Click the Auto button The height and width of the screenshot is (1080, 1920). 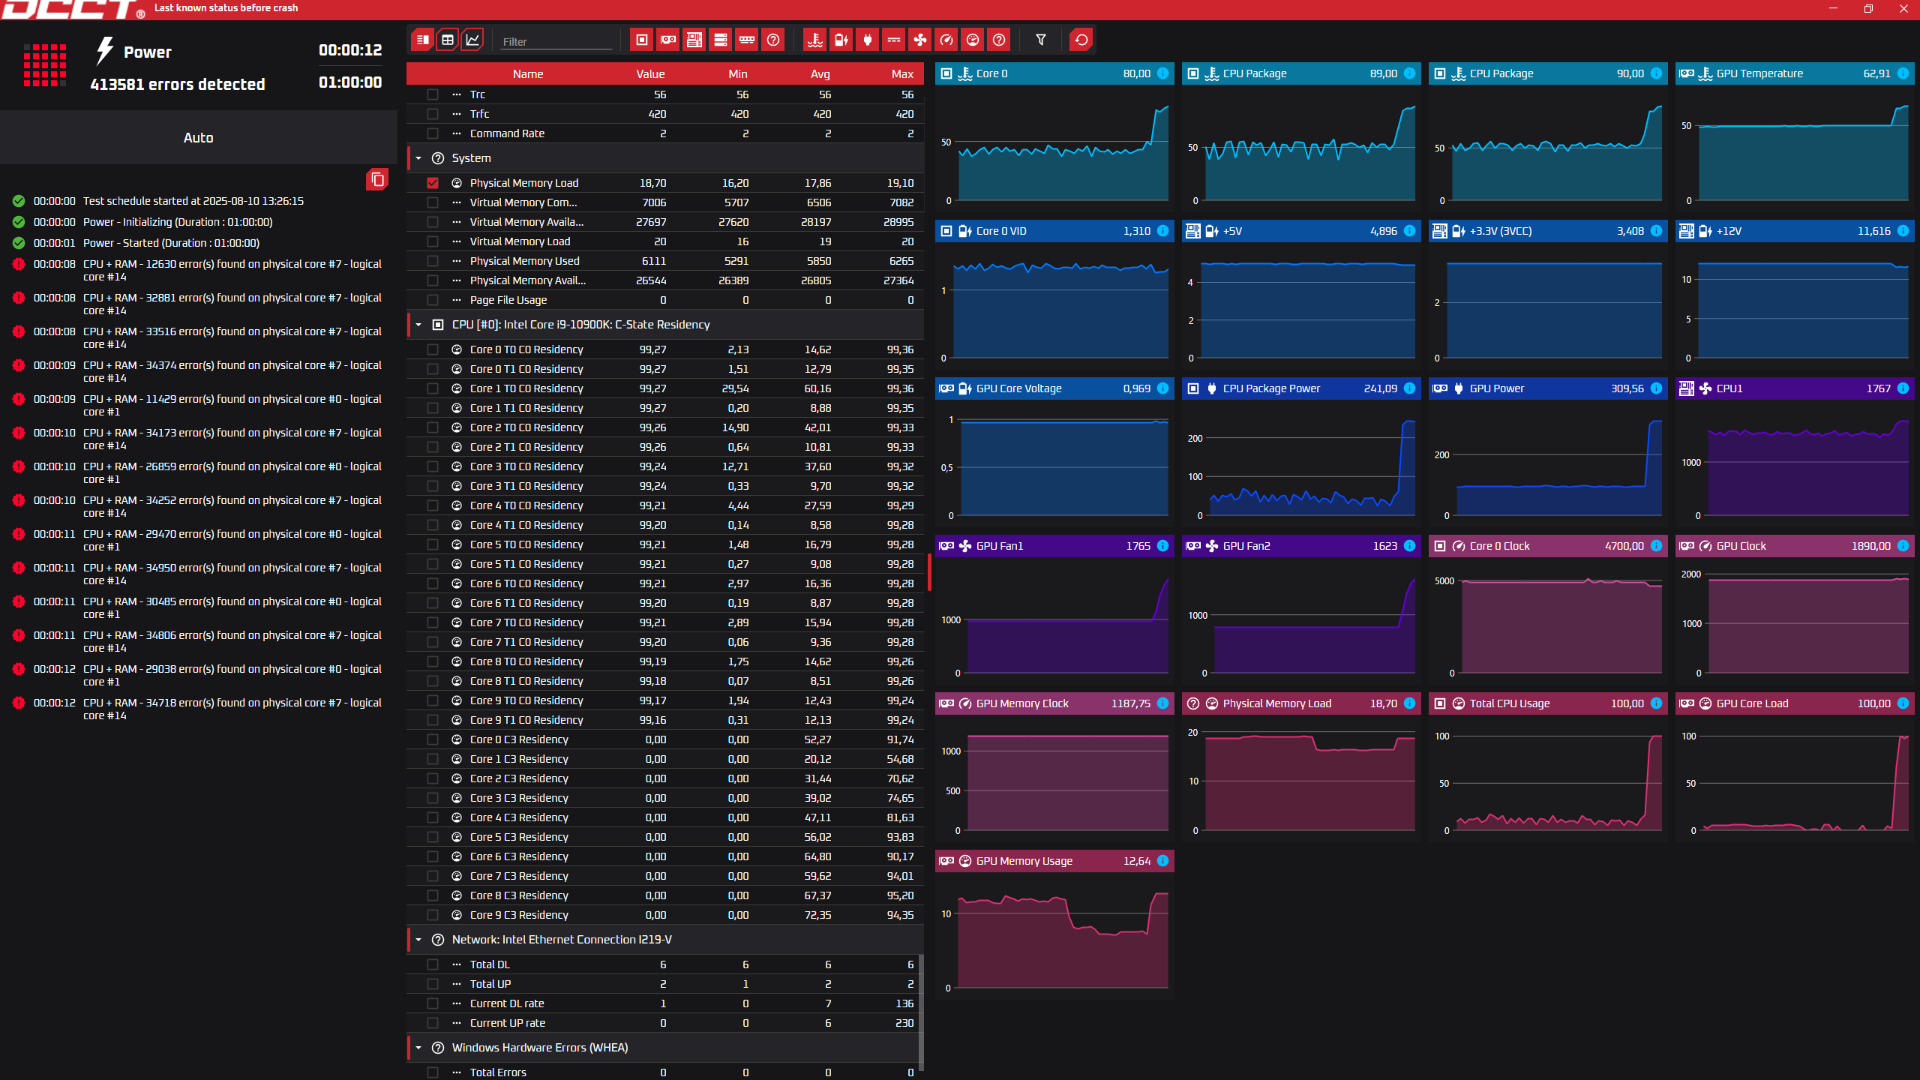pyautogui.click(x=198, y=138)
